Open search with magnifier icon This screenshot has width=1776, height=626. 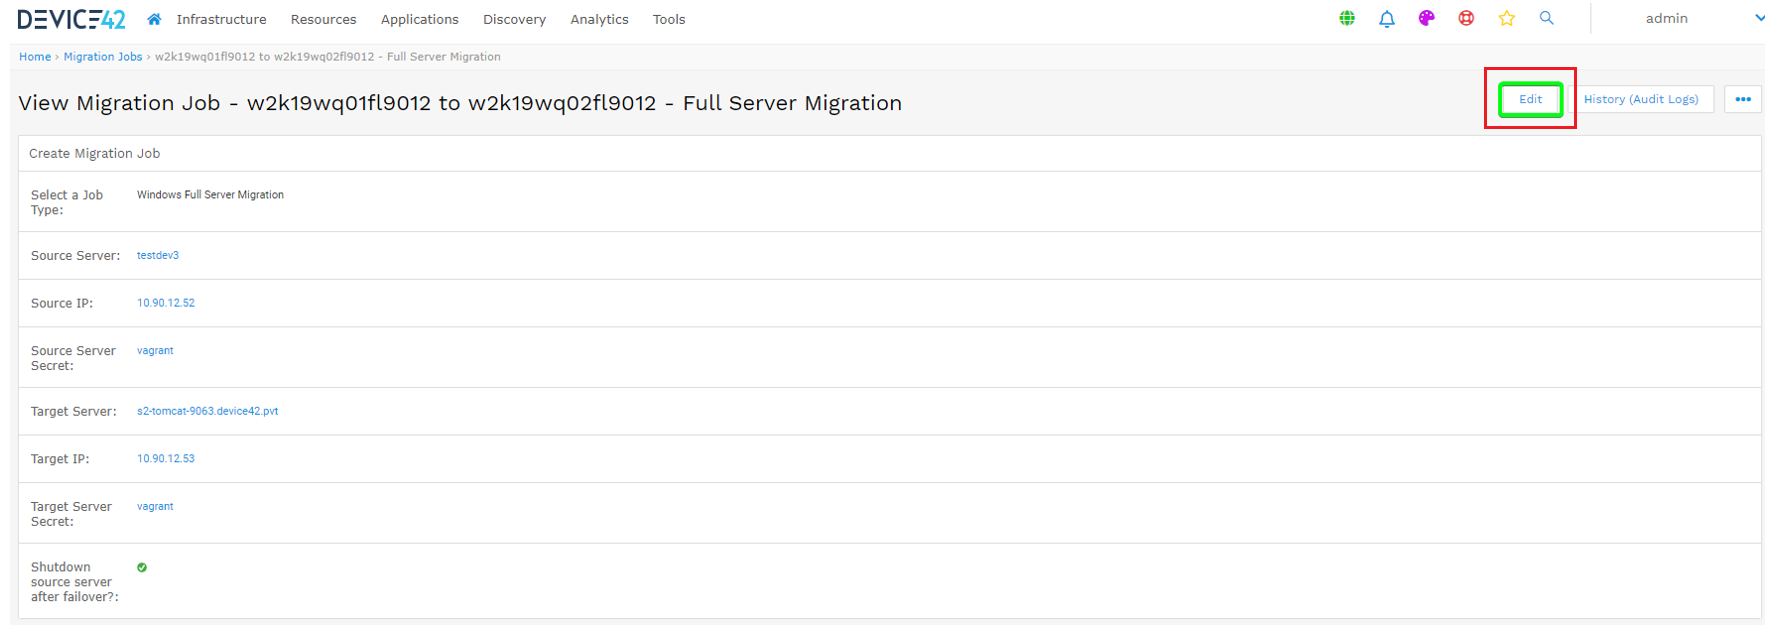(1546, 18)
